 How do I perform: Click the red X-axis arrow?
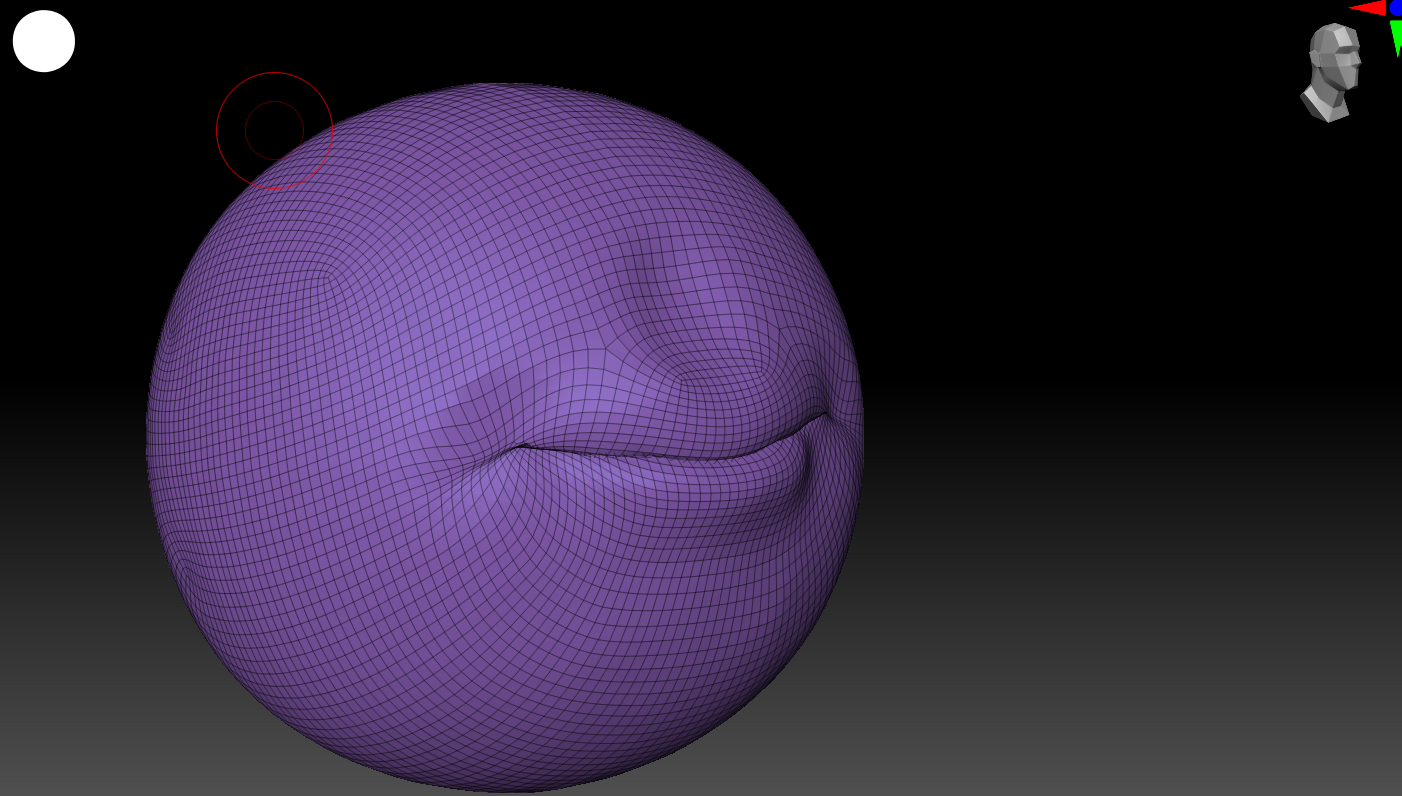point(1368,8)
